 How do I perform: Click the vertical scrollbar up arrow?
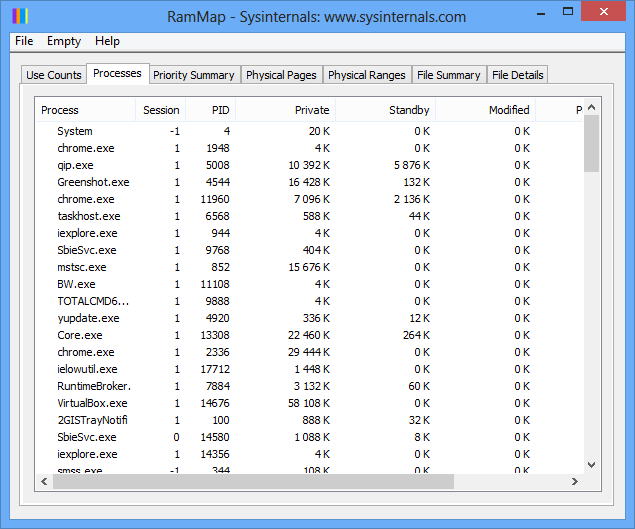tap(591, 107)
